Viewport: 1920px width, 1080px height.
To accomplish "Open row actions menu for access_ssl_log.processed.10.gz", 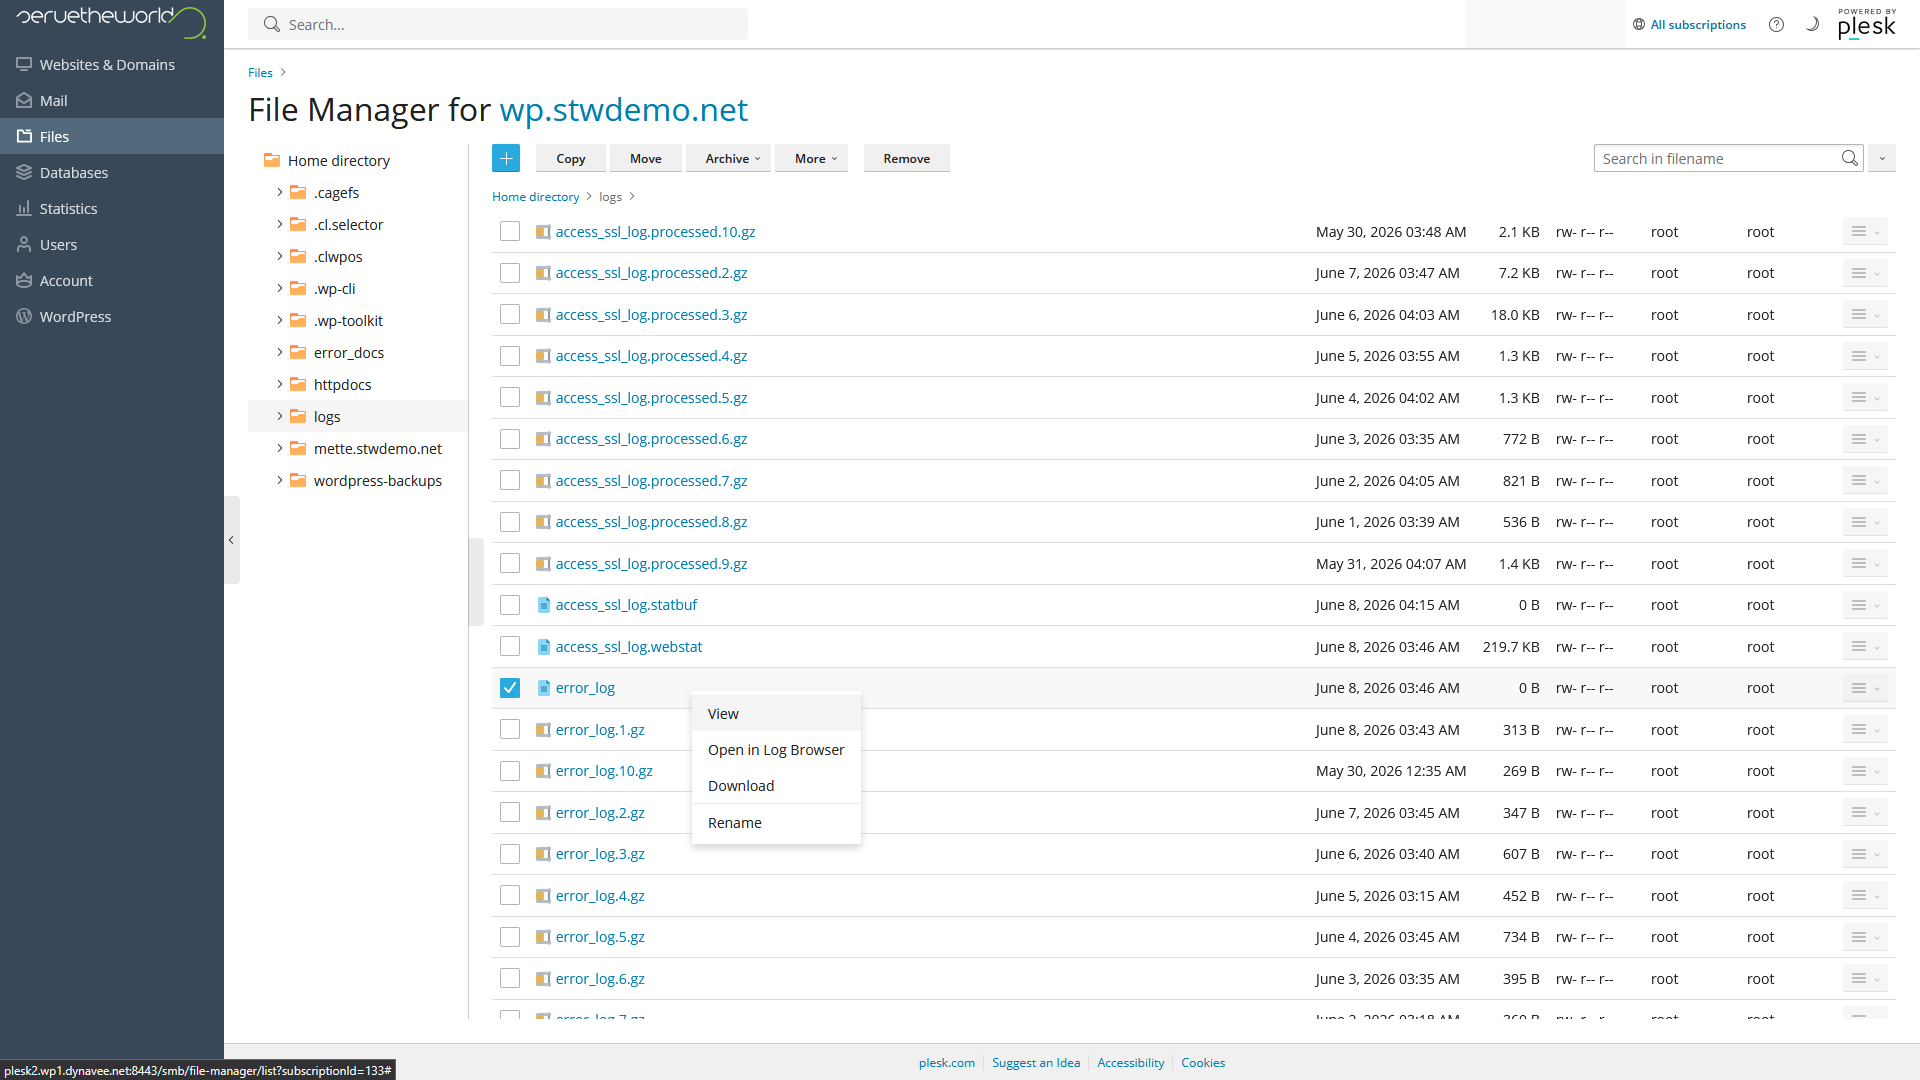I will 1865,232.
